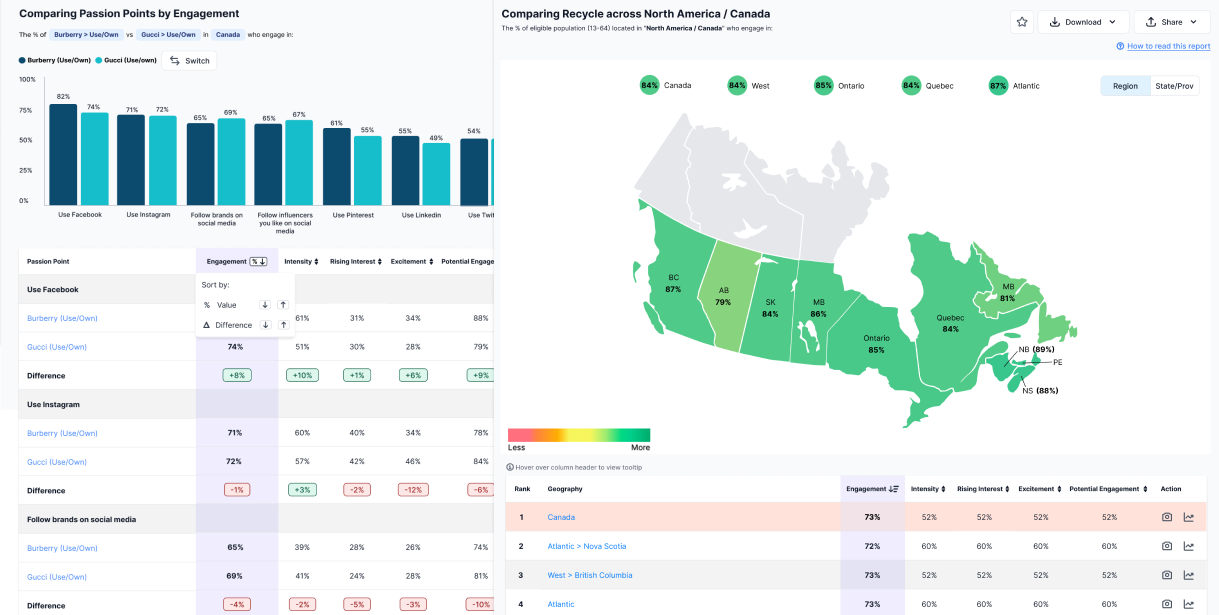The image size is (1219, 615).
Task: Click the Less-More color gradient legend
Action: coord(579,435)
